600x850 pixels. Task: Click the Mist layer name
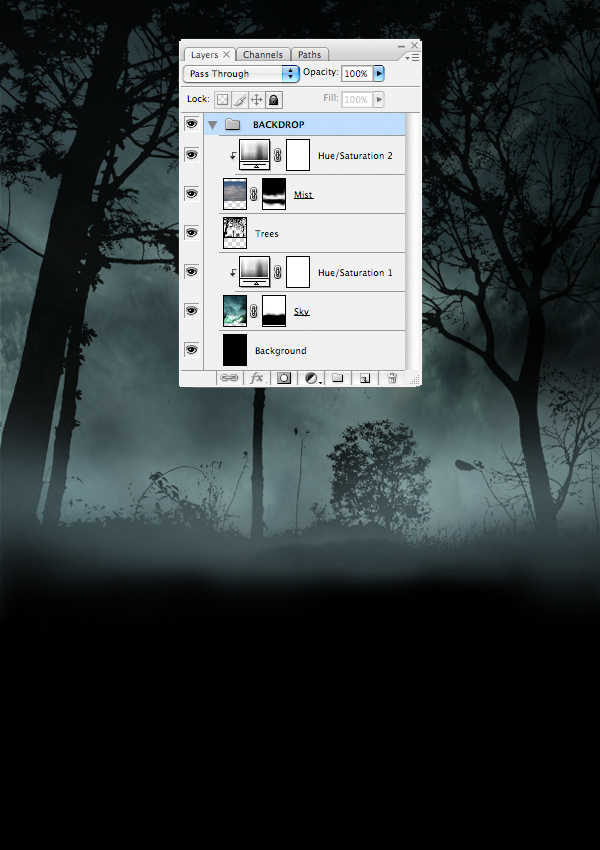click(x=304, y=195)
